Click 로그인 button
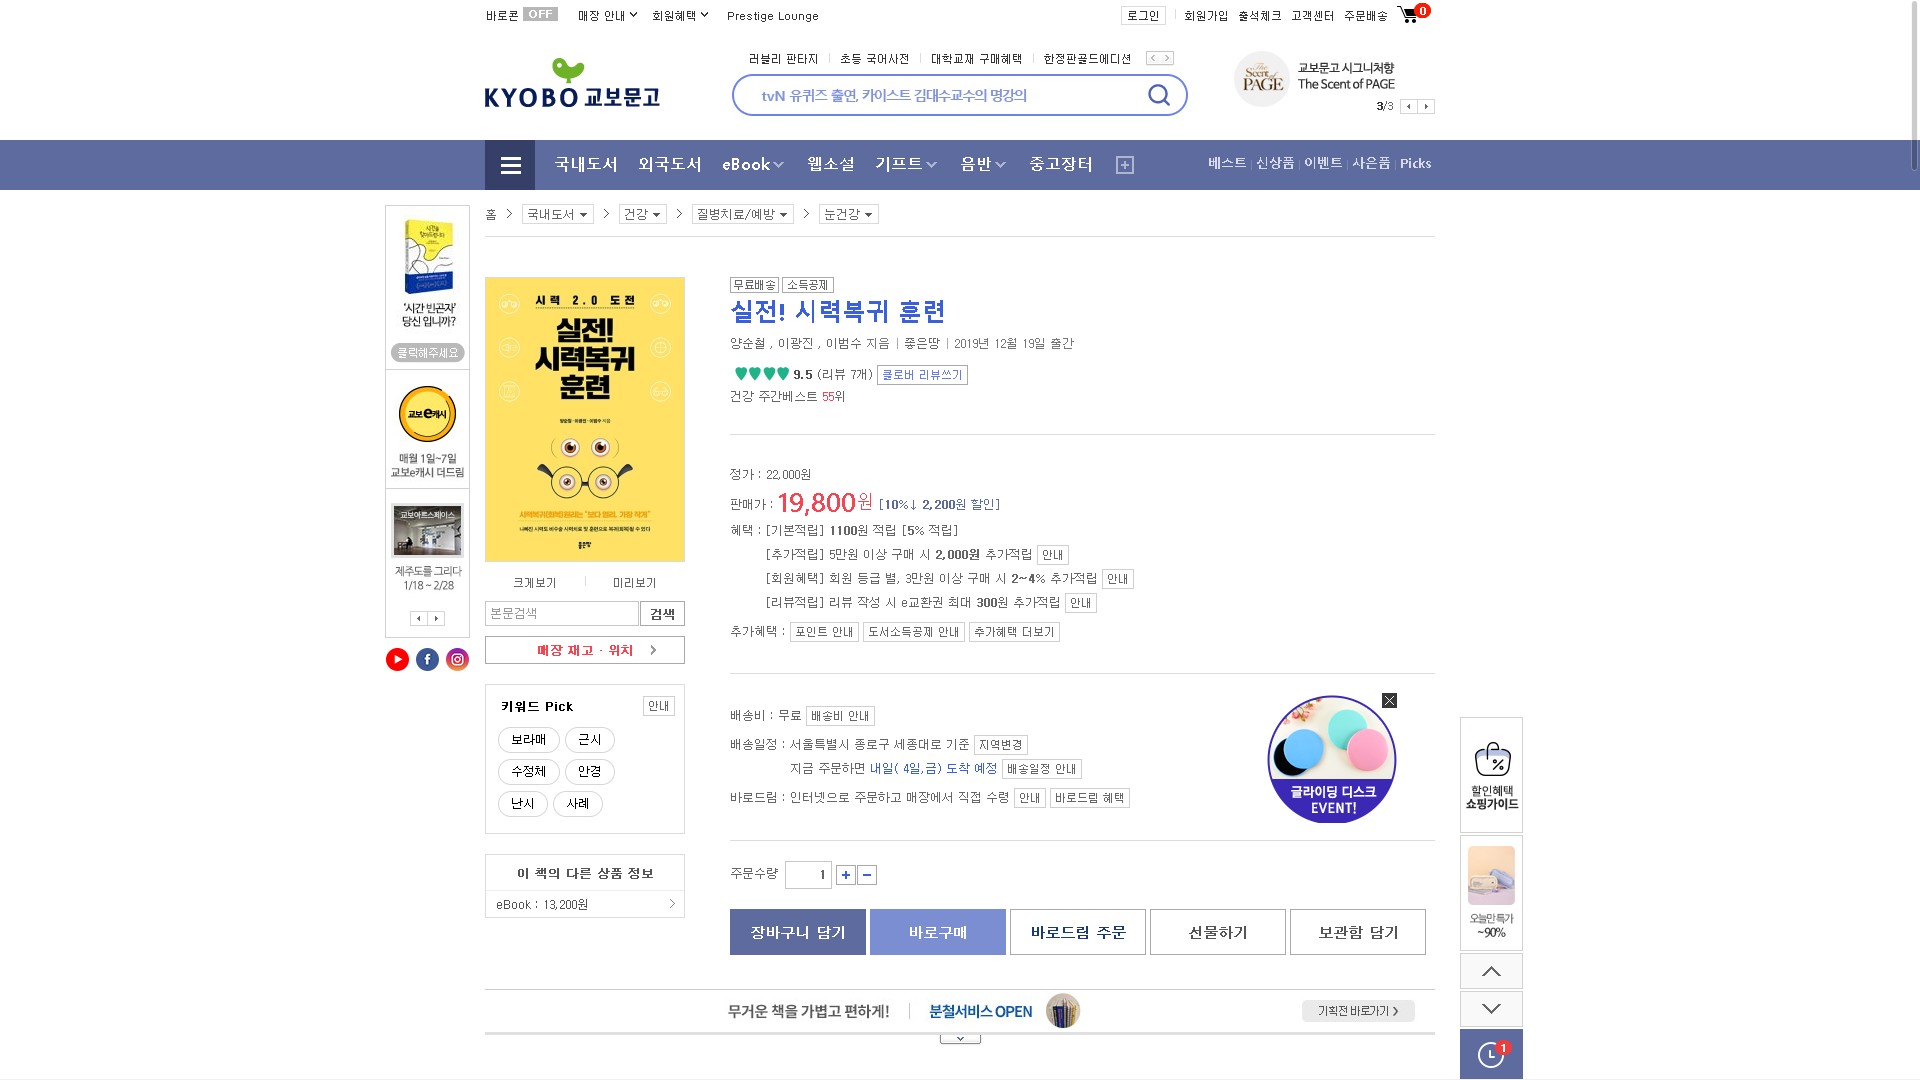Viewport: 1920px width, 1080px height. (1143, 15)
